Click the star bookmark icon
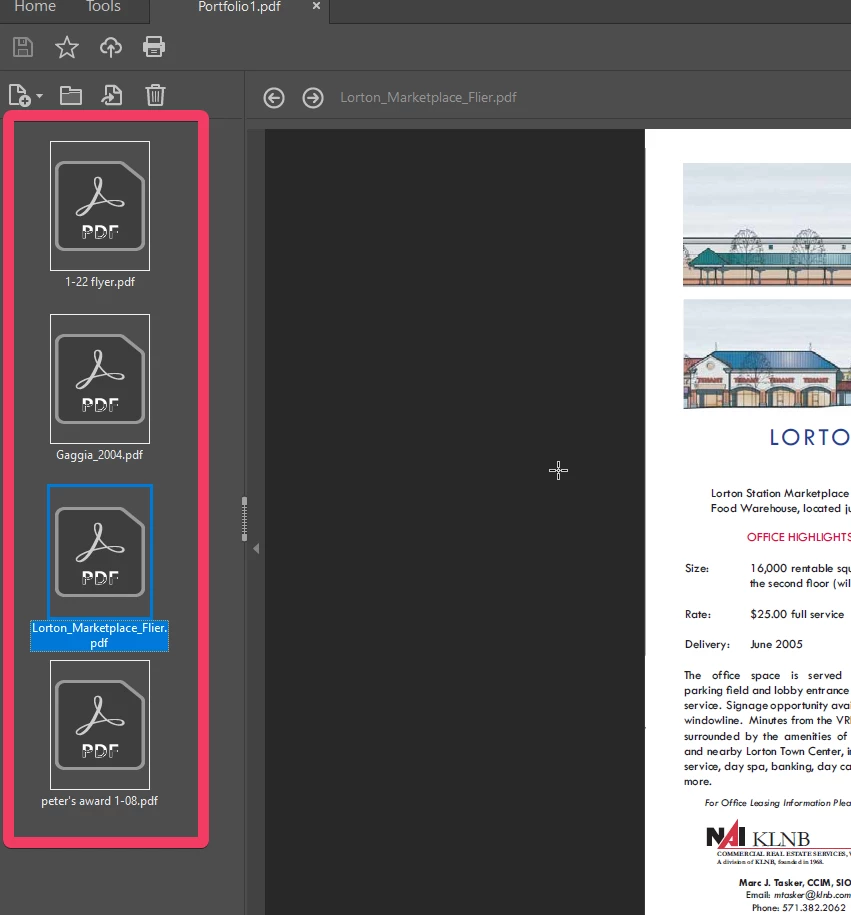The height and width of the screenshot is (915, 851). 67,47
